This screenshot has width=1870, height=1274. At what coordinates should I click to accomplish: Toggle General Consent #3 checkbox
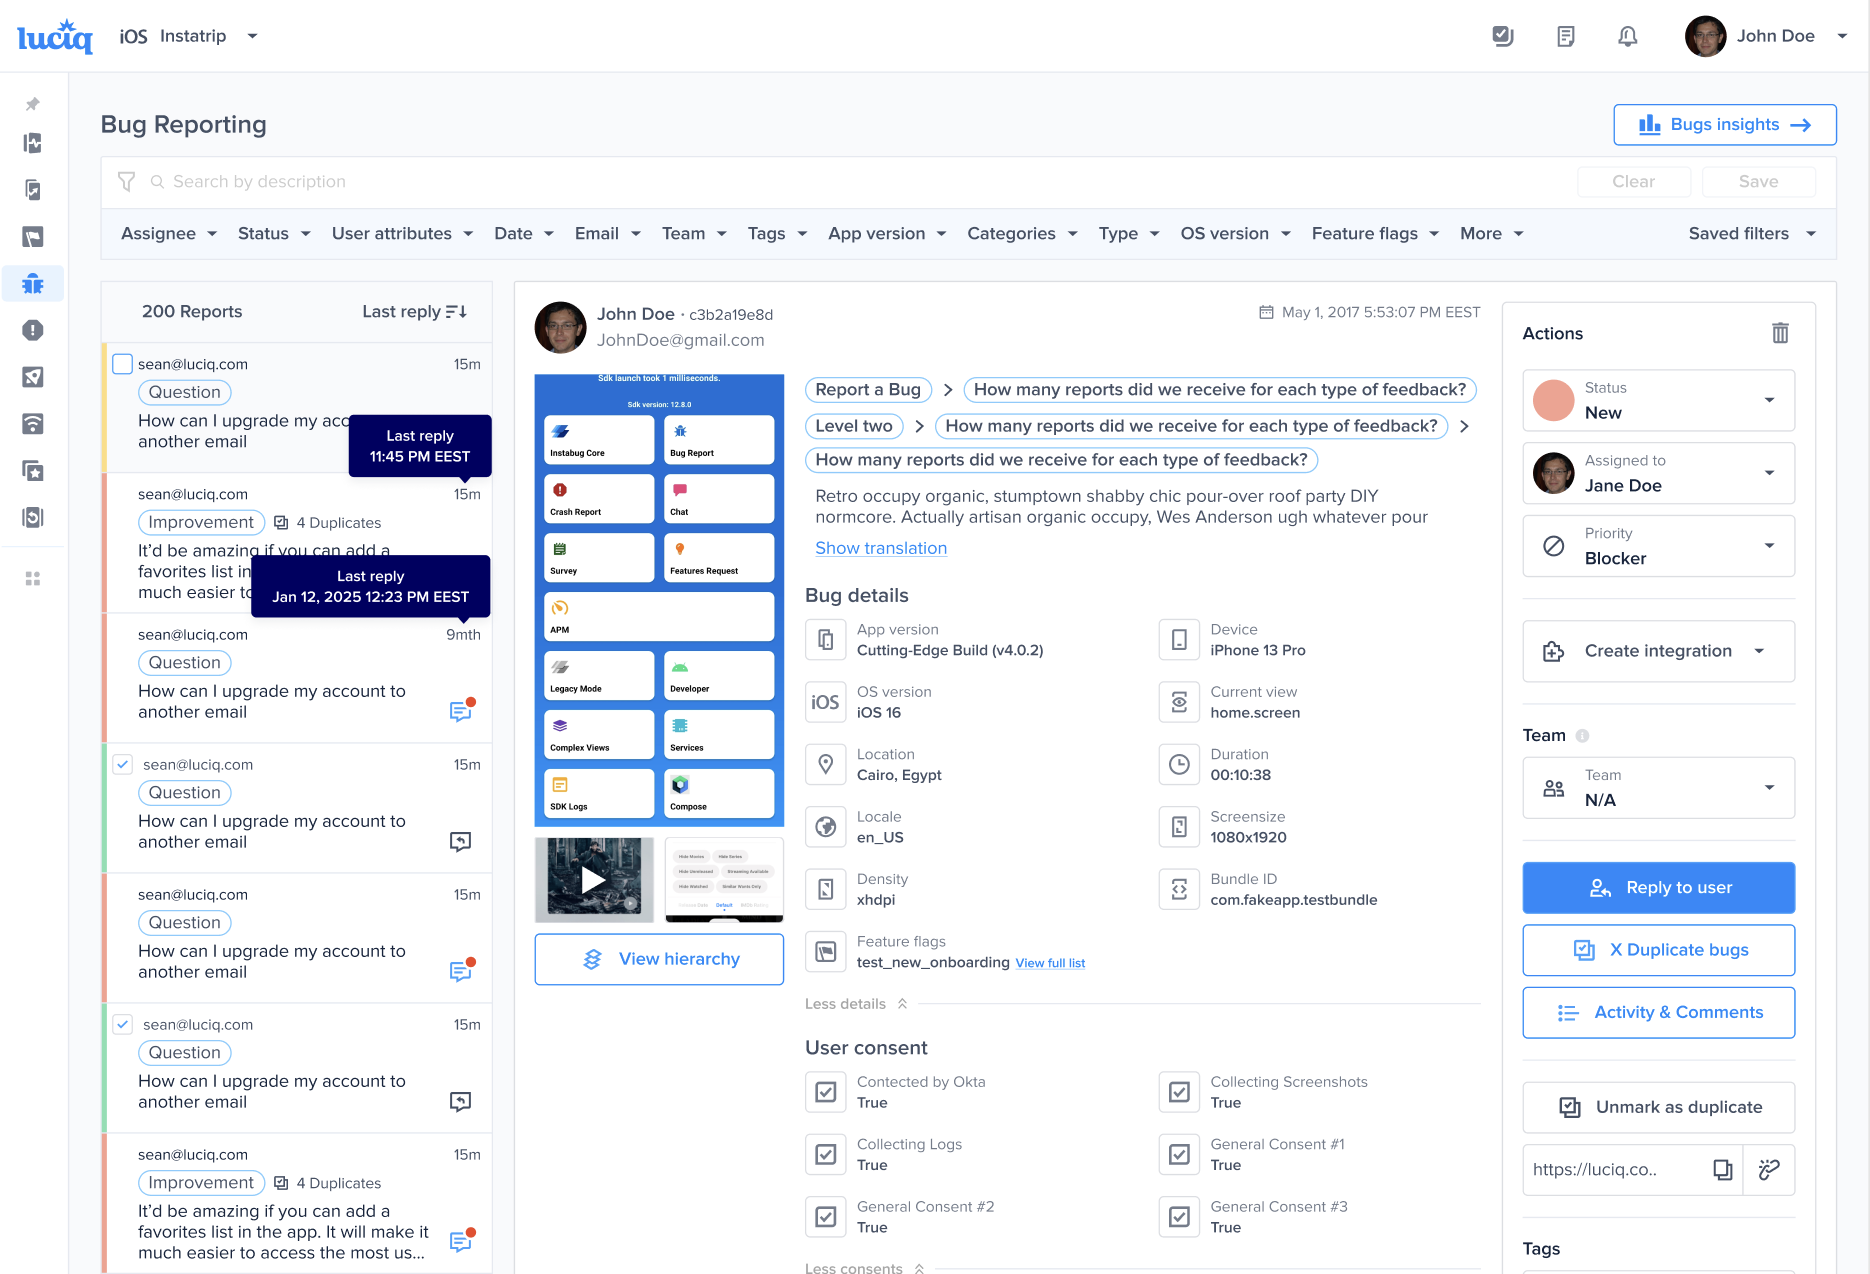click(1179, 1217)
